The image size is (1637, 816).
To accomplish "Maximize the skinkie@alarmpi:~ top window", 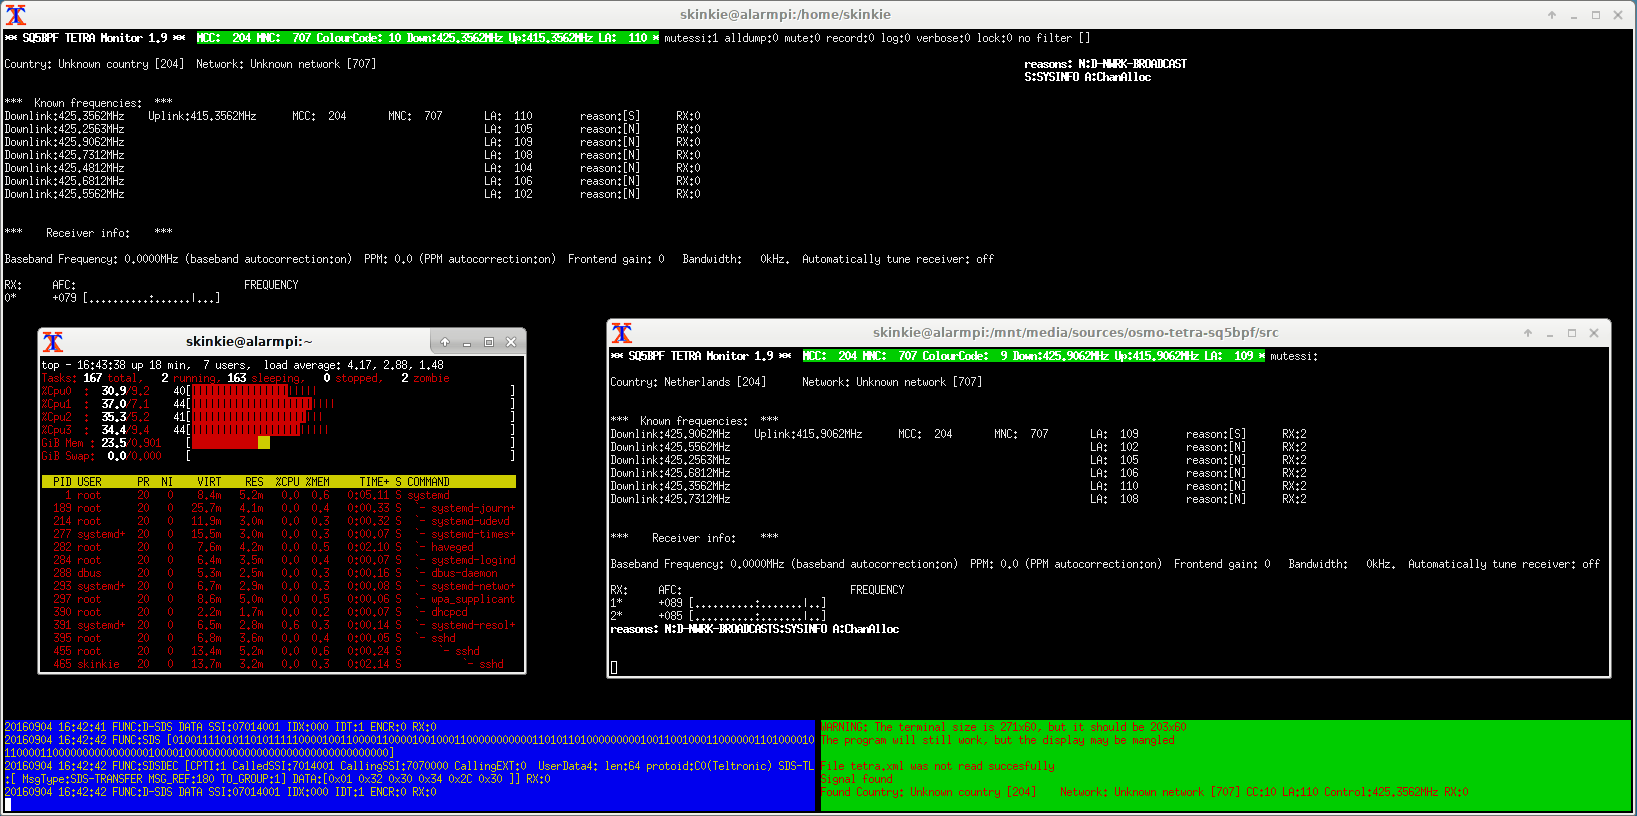I will pos(489,342).
